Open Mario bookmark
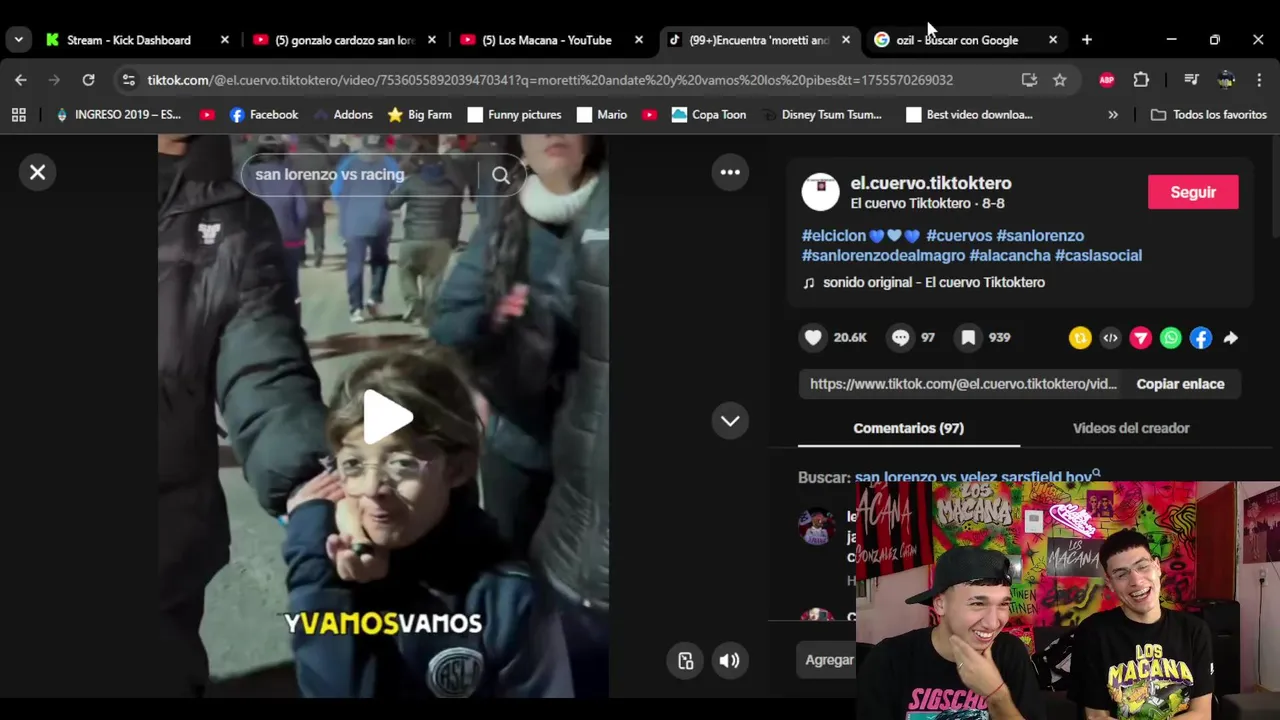Viewport: 1280px width, 720px height. (x=602, y=115)
